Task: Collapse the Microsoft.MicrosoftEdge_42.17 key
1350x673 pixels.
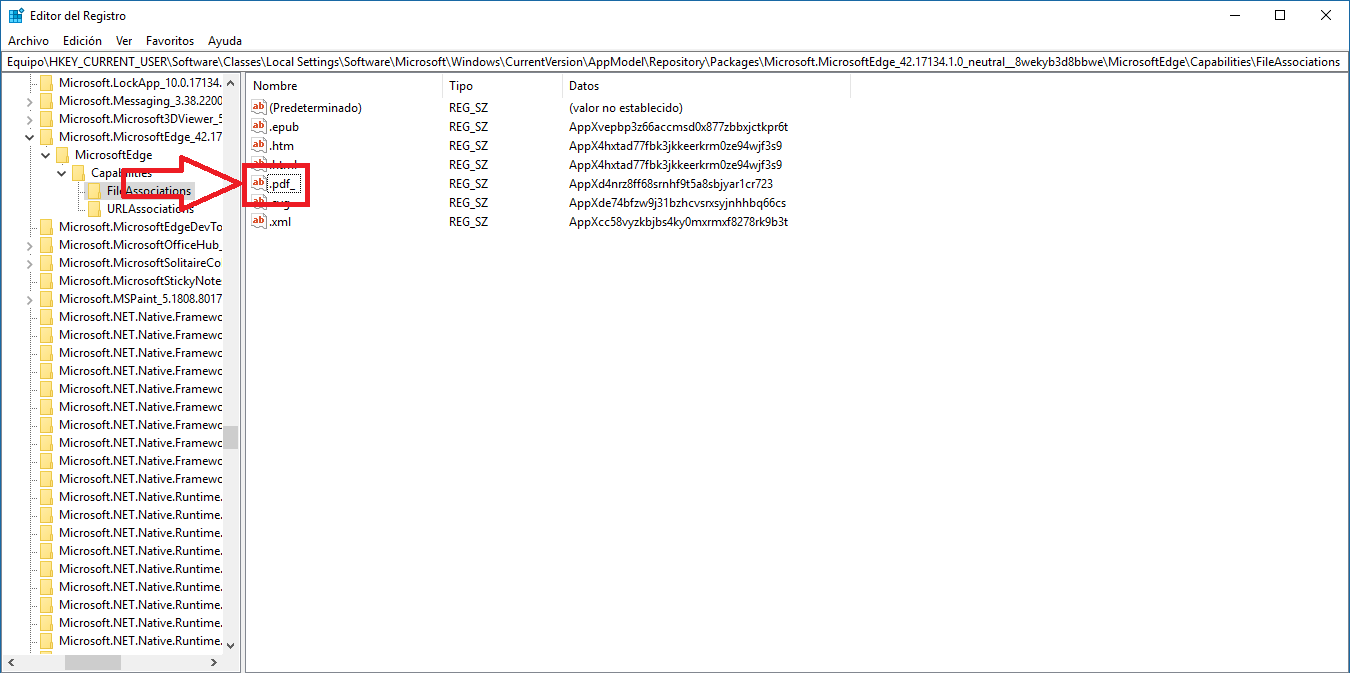Action: coord(29,137)
